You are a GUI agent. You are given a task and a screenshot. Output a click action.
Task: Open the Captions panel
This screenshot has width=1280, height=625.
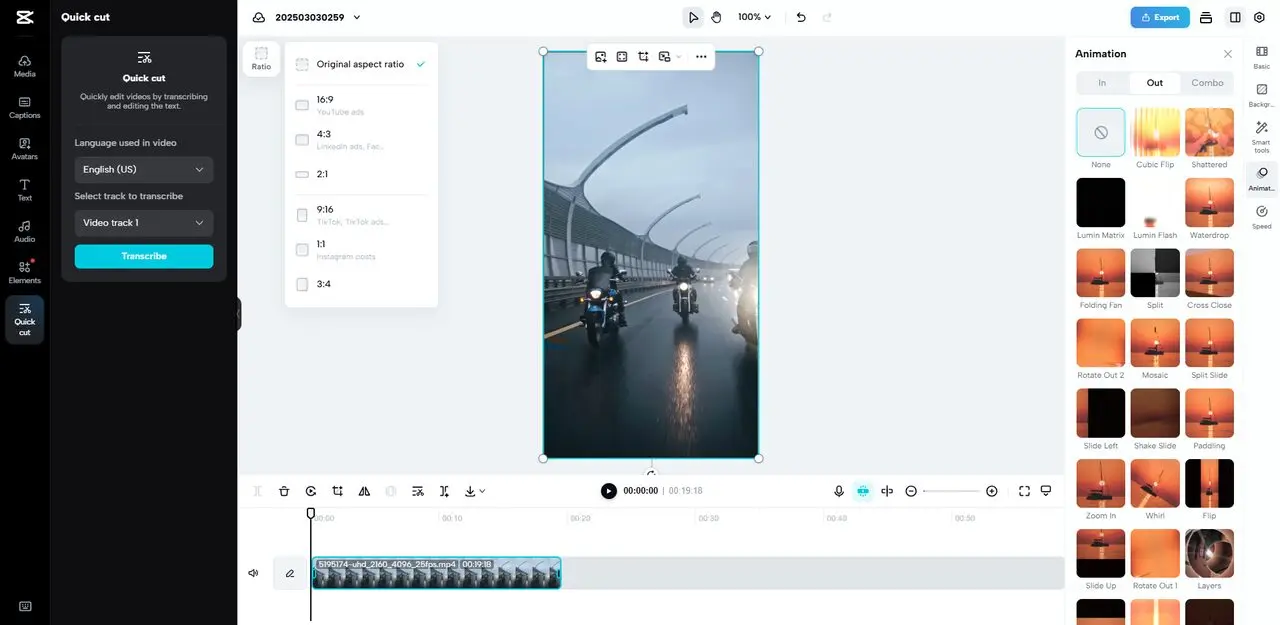tap(24, 108)
